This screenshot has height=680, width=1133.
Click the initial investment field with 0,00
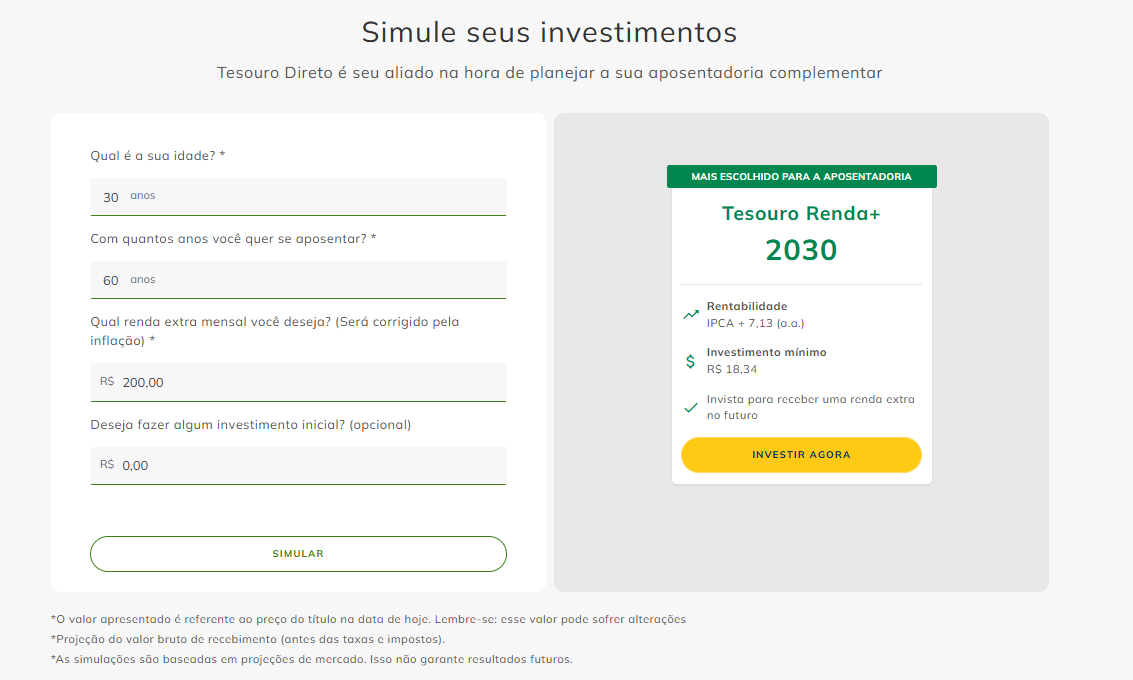point(298,465)
